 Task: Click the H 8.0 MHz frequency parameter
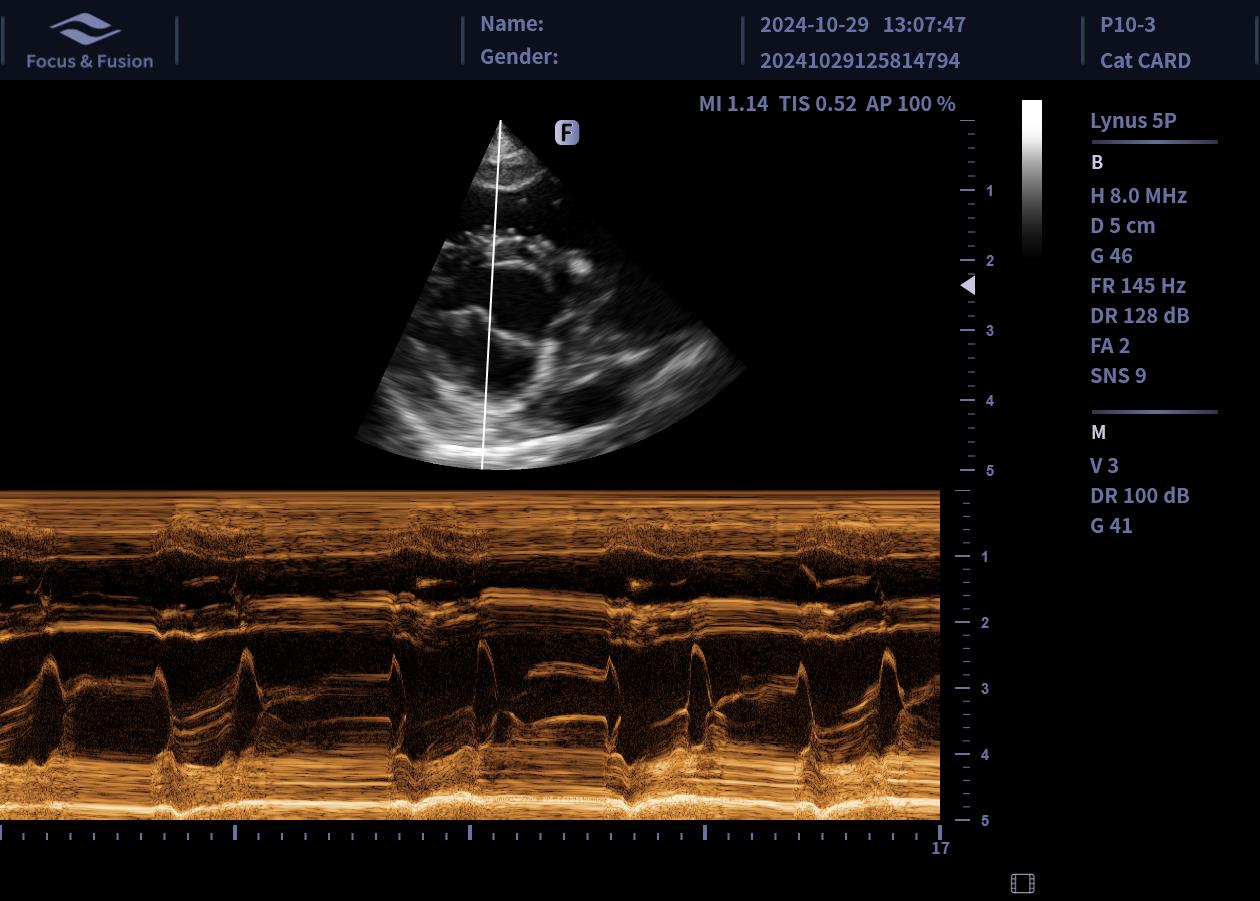1138,195
